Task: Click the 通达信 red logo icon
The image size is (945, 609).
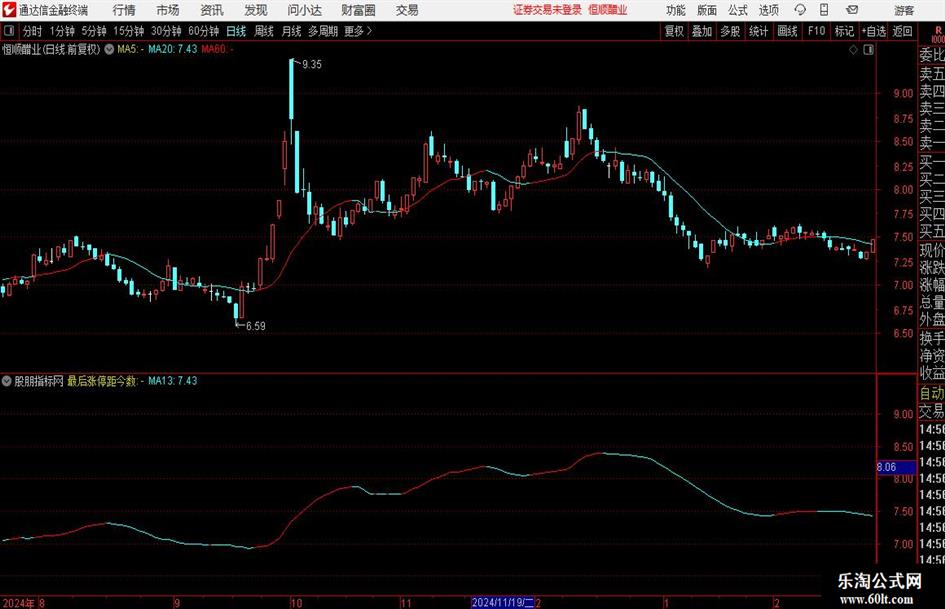Action: (x=9, y=10)
